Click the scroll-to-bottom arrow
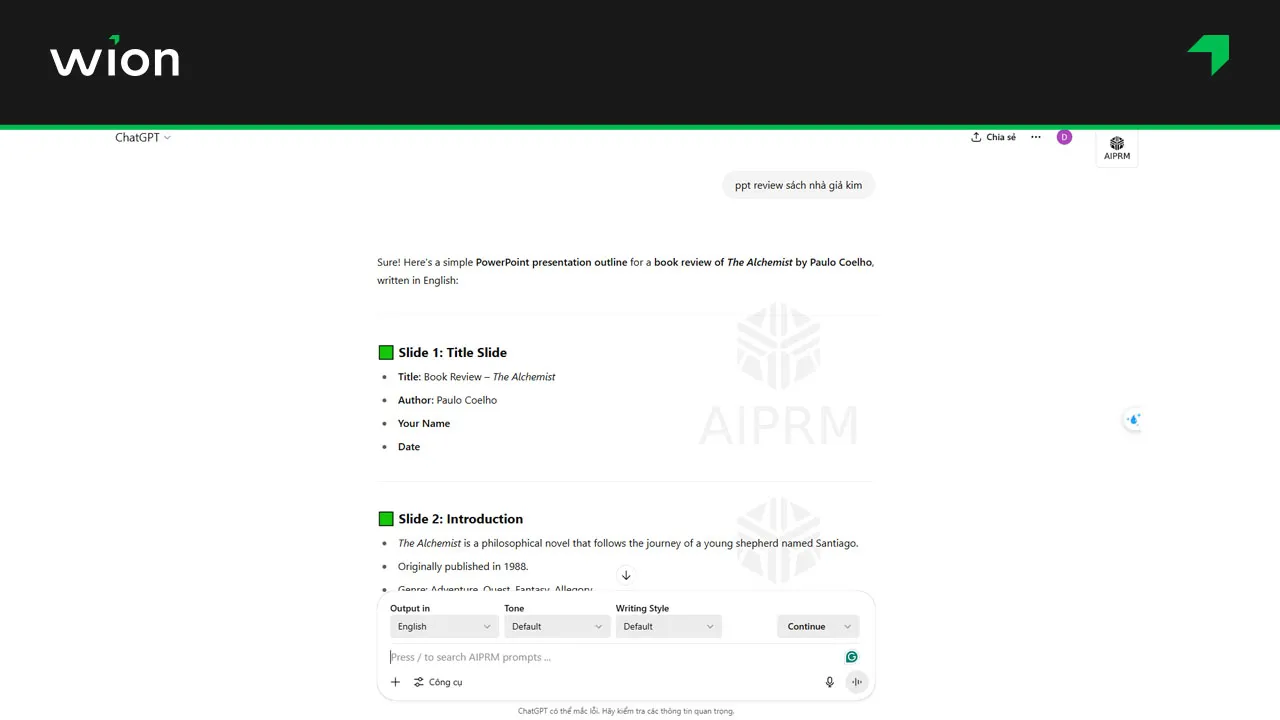The height and width of the screenshot is (720, 1280). (x=626, y=575)
